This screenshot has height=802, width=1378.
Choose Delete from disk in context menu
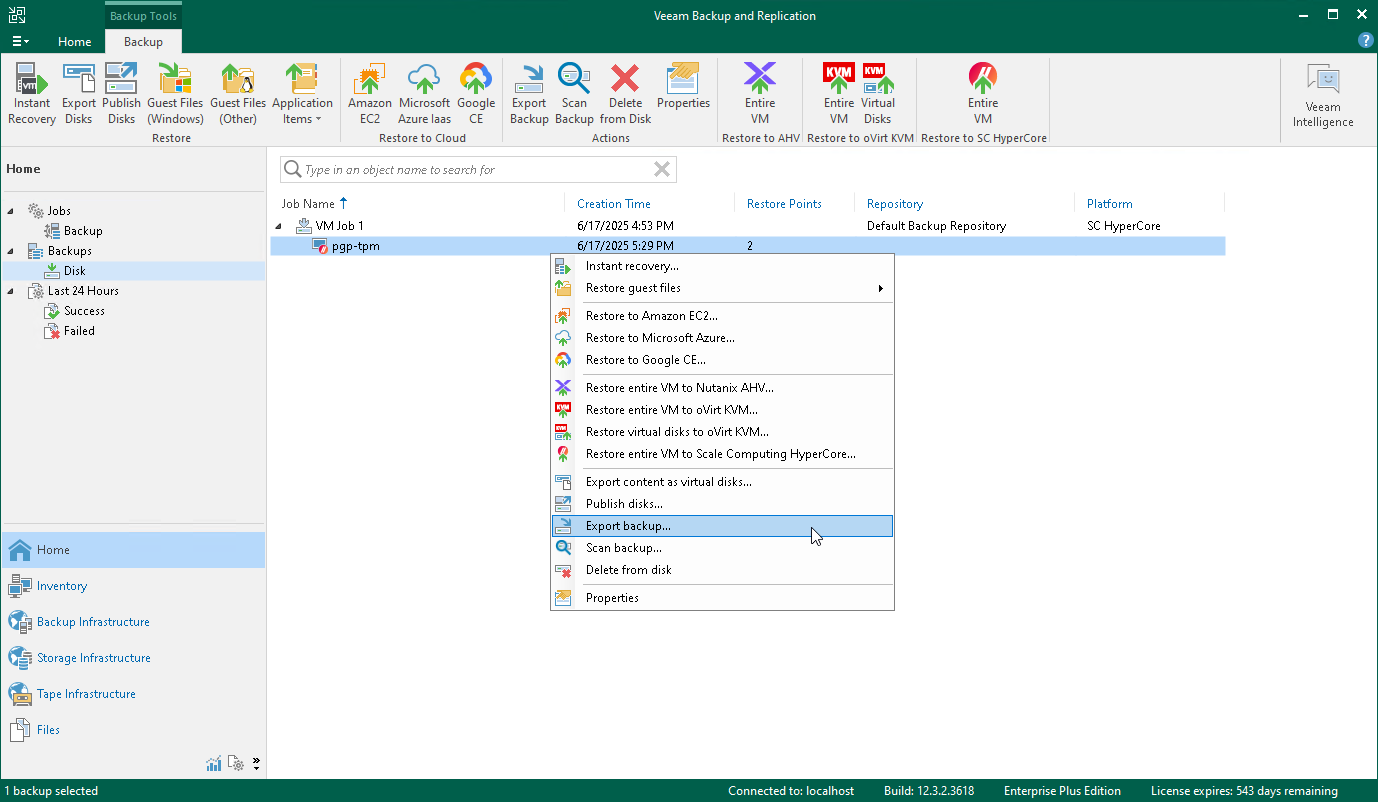click(722, 570)
